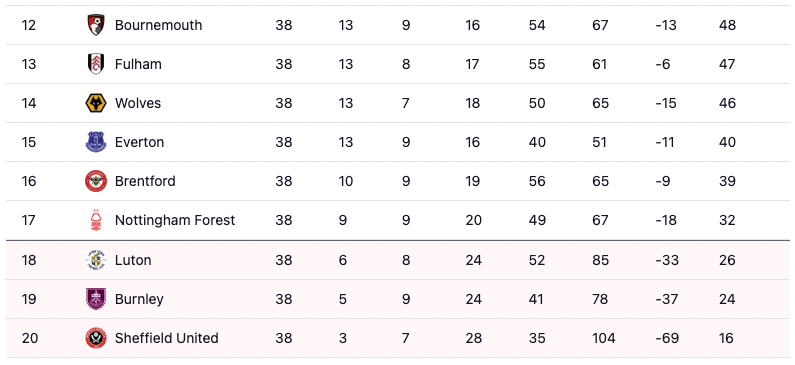Click the Luton Town crest
This screenshot has height=365, width=795.
(x=96, y=260)
